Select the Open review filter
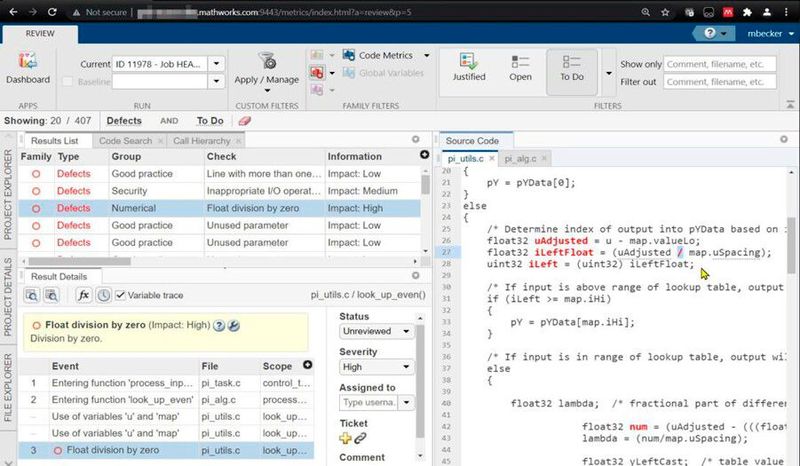The width and height of the screenshot is (800, 466). click(520, 67)
